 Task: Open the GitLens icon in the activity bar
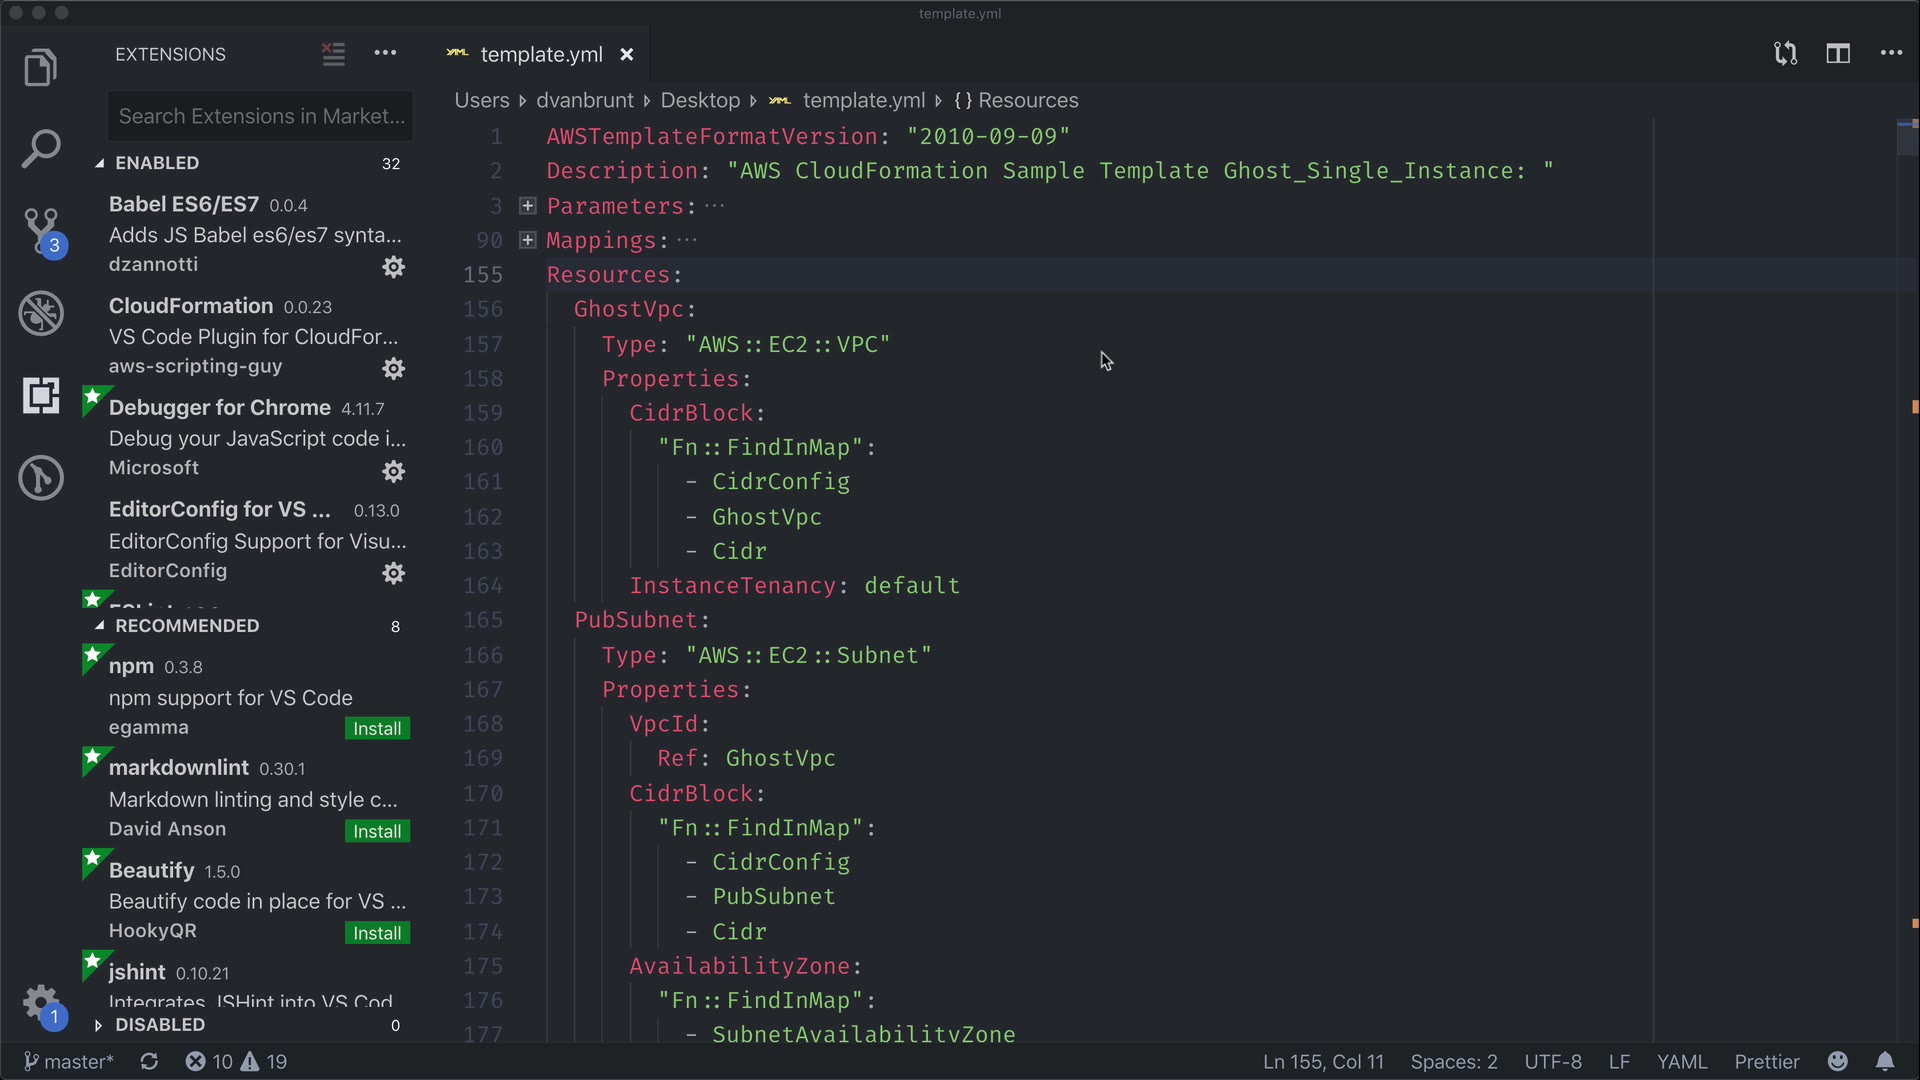pos(40,478)
